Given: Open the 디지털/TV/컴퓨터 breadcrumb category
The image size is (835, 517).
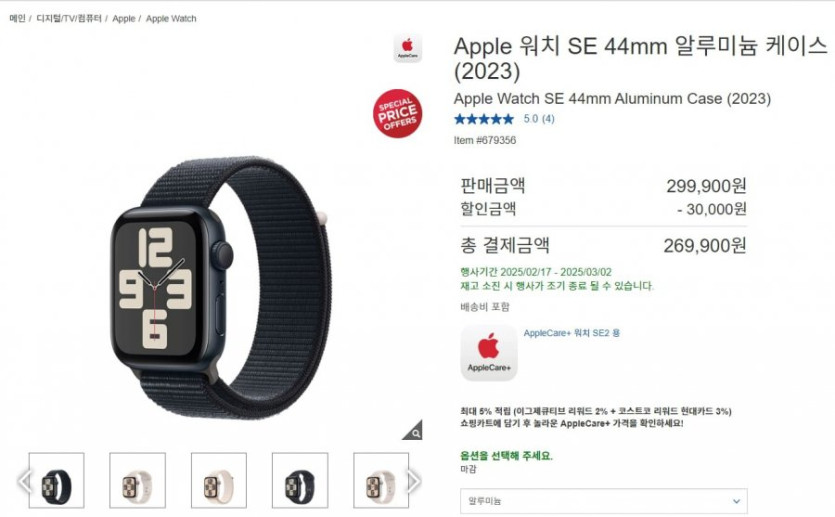Looking at the screenshot, I should pos(69,19).
